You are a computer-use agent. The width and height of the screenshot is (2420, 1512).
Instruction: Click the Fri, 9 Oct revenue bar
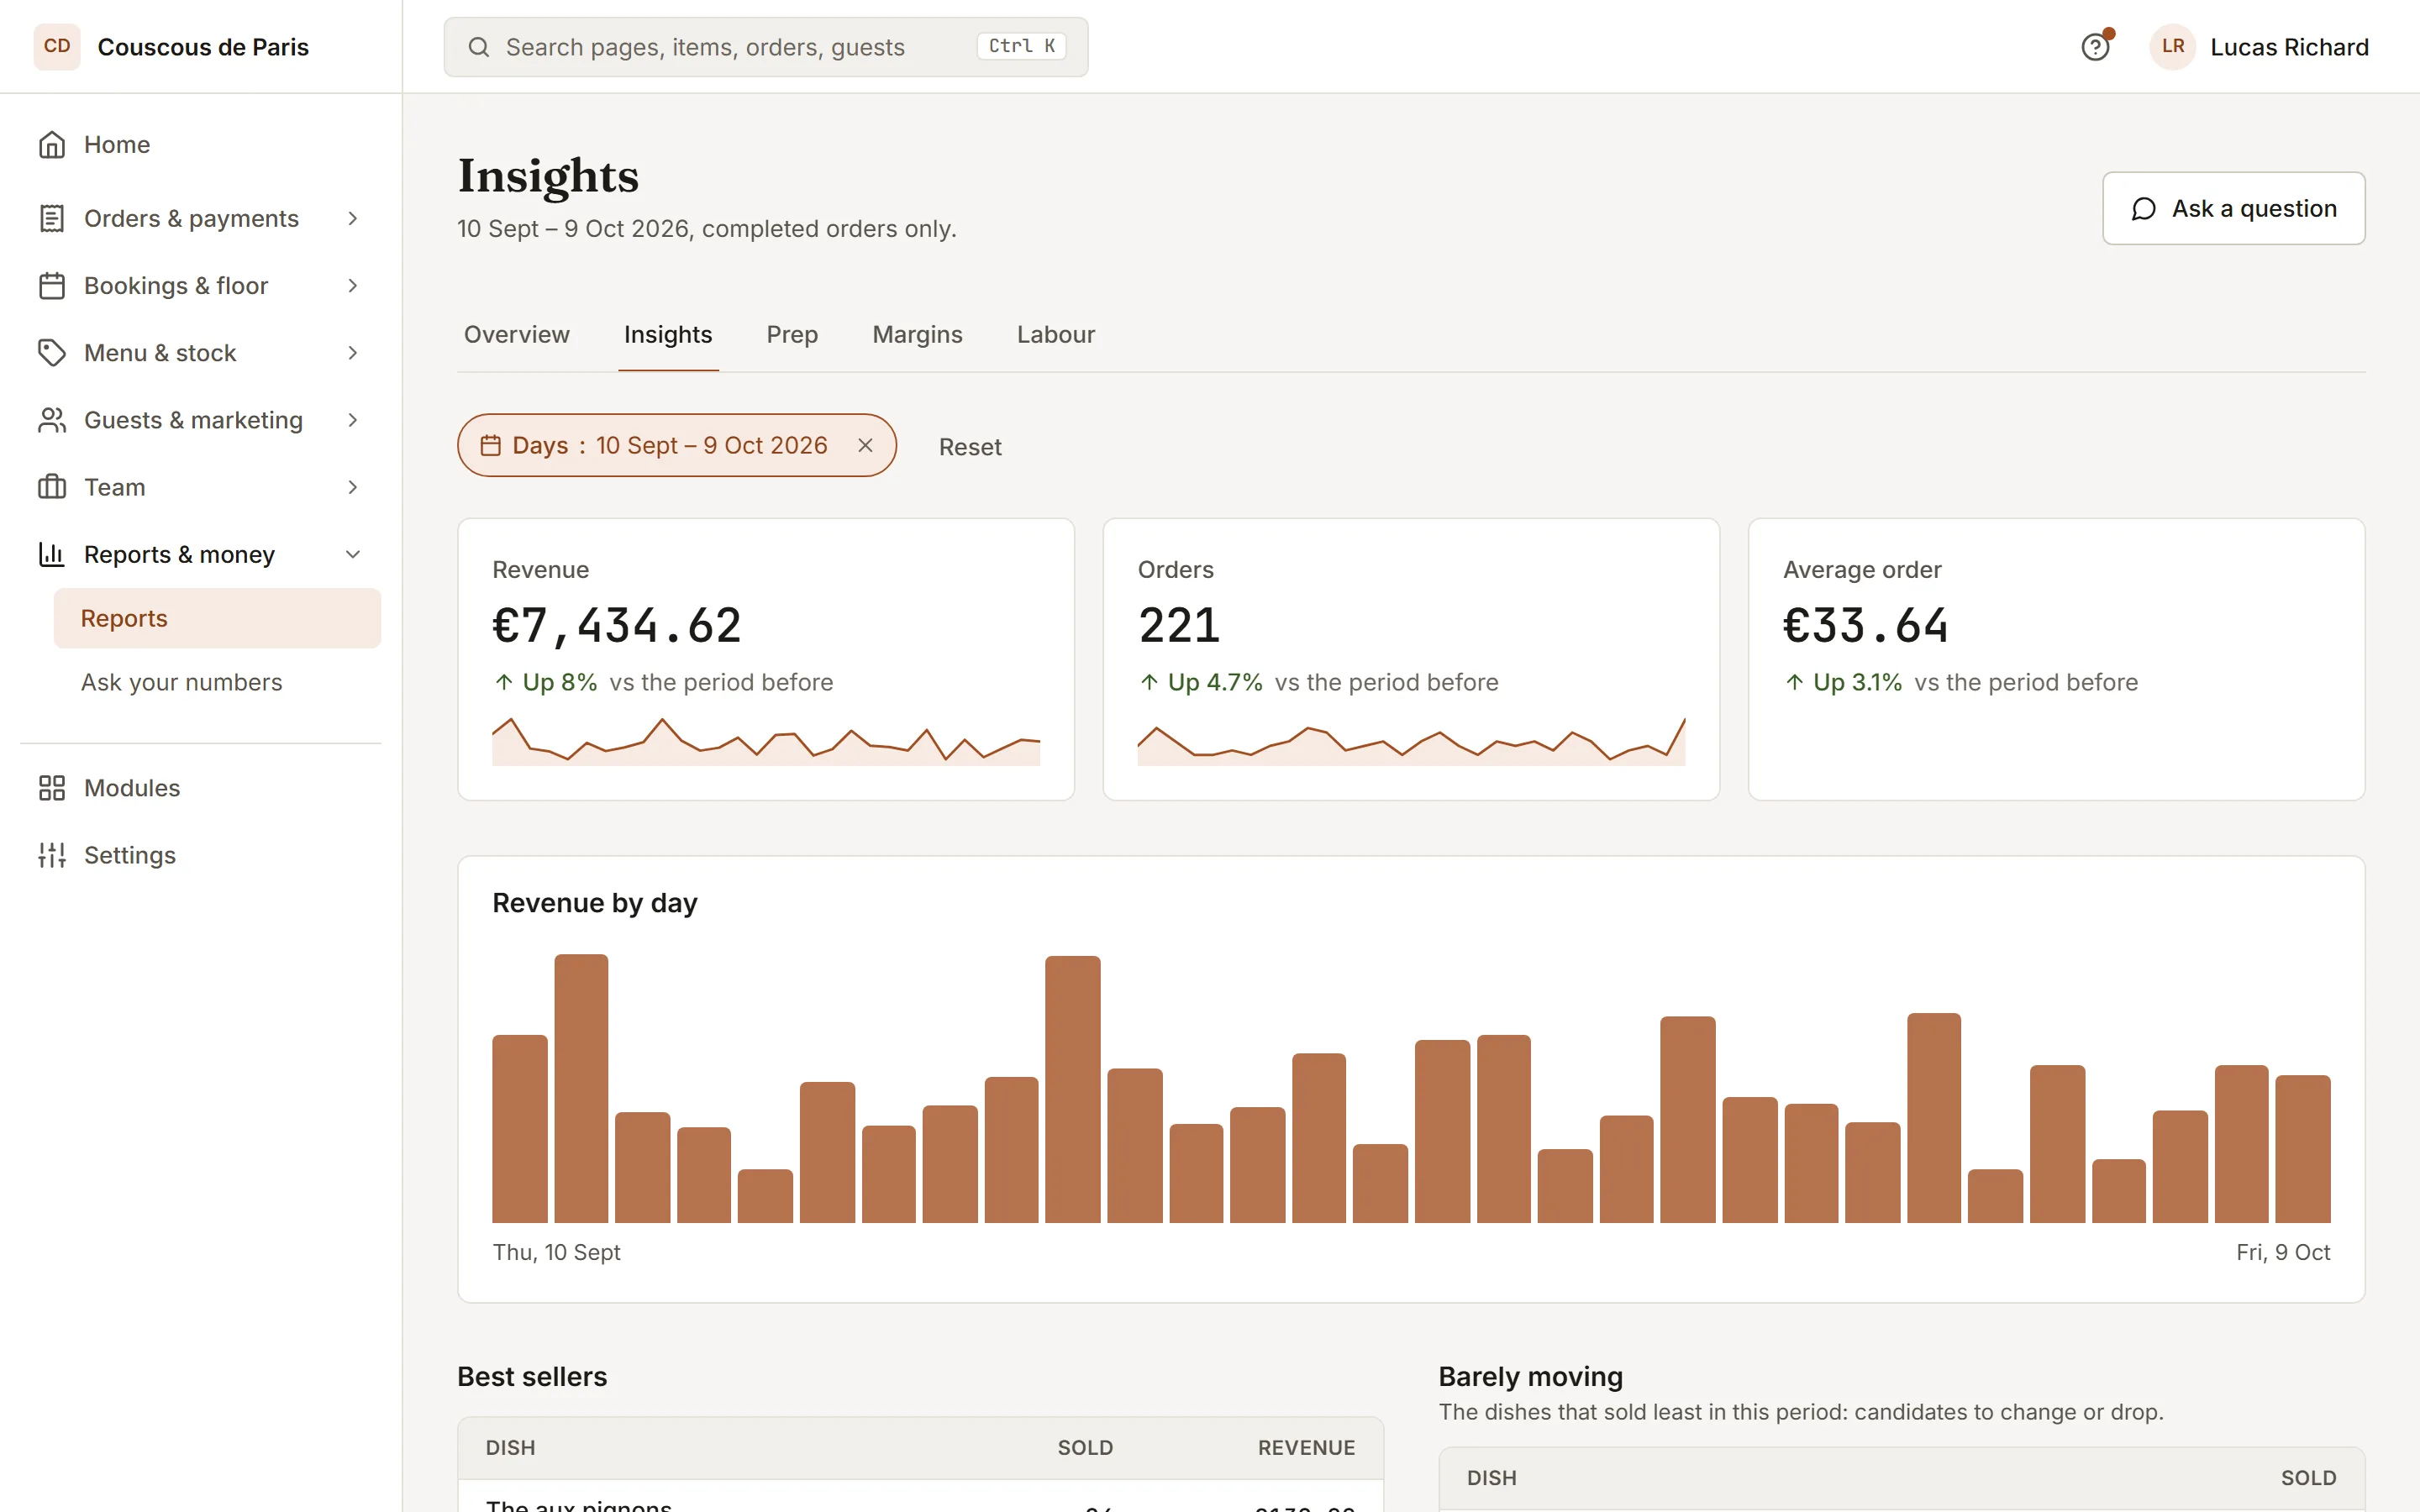coord(2303,1149)
